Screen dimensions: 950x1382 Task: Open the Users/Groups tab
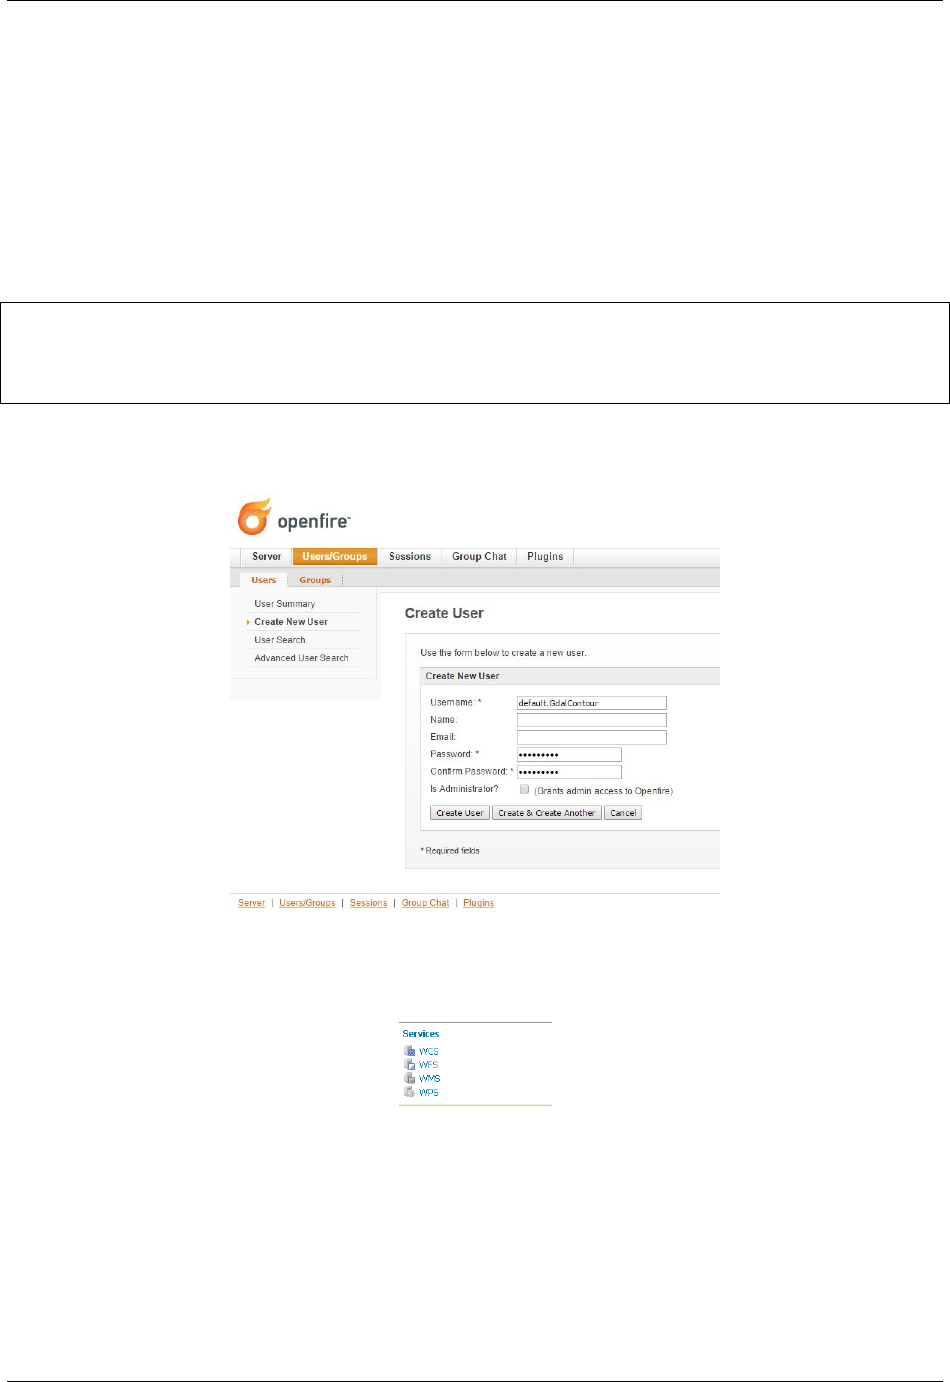coord(335,557)
